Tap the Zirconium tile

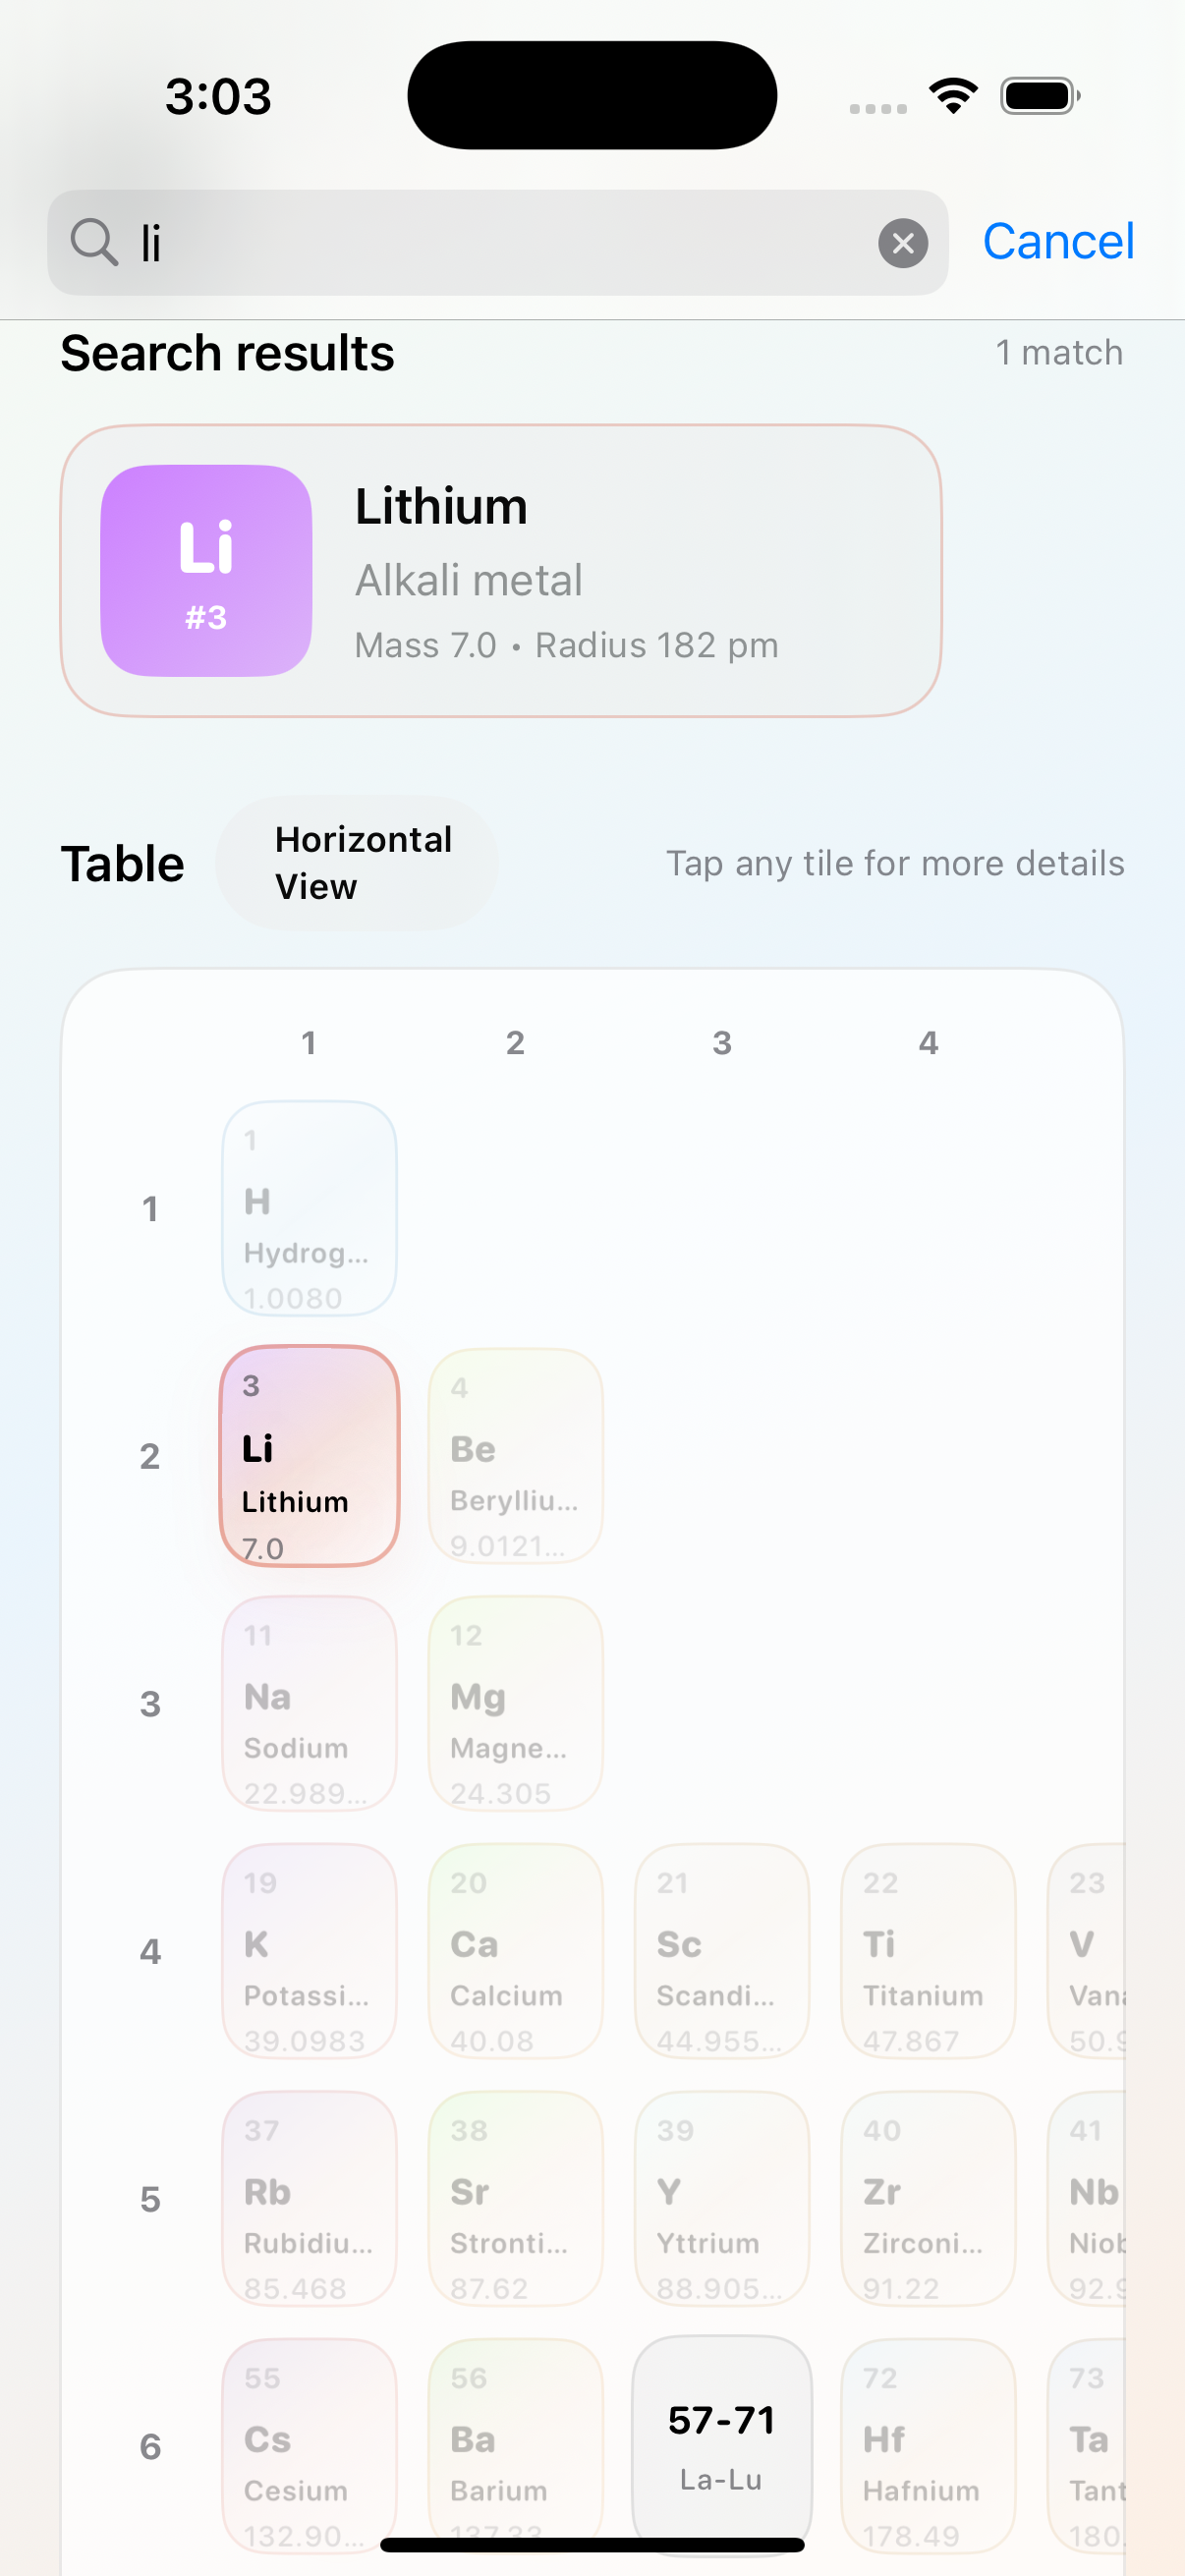tap(927, 2198)
